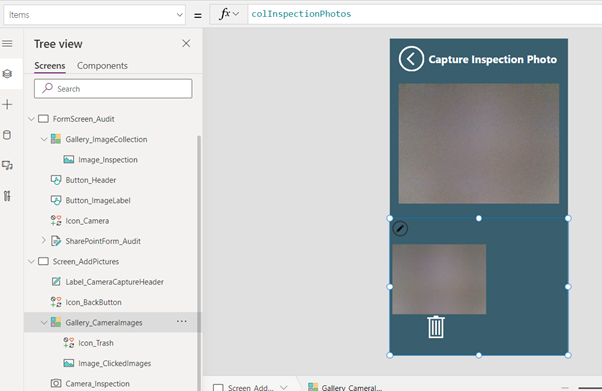This screenshot has width=602, height=391.
Task: Switch to the Screens tab
Action: coord(50,66)
